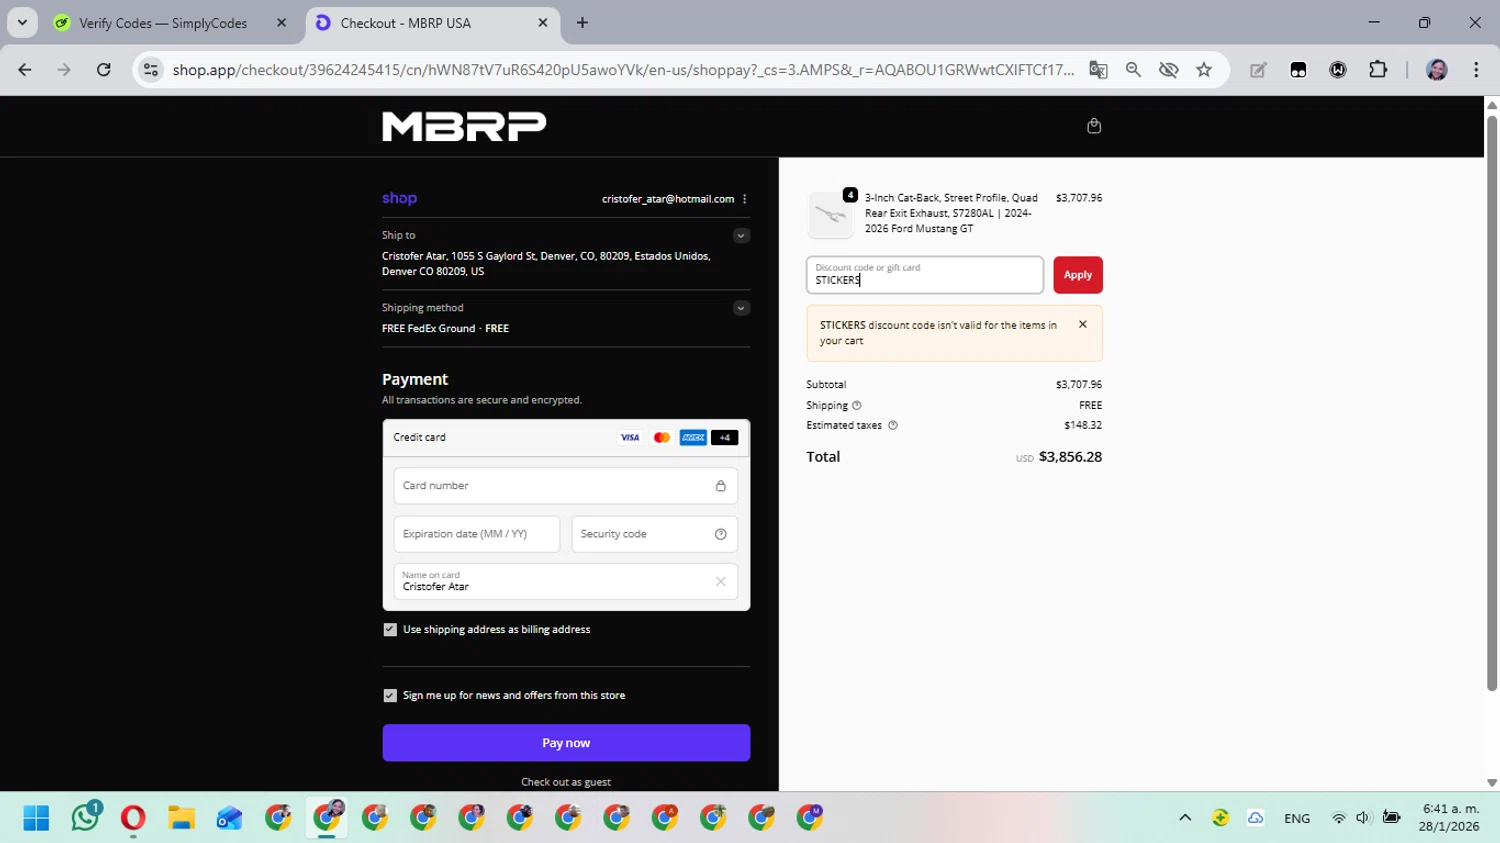Click the MBRP logo

point(464,126)
